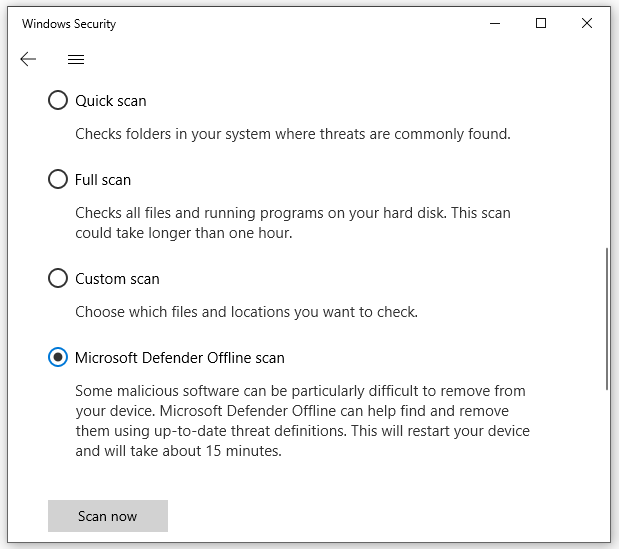The width and height of the screenshot is (619, 549).
Task: Click the Windows Security title text
Action: [x=69, y=24]
